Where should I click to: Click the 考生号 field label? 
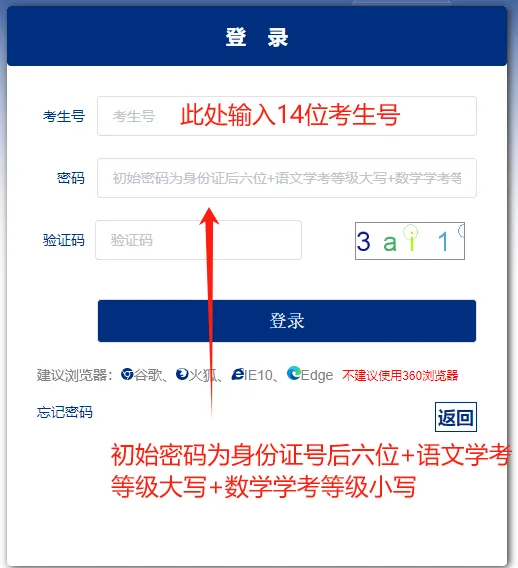coord(64,116)
